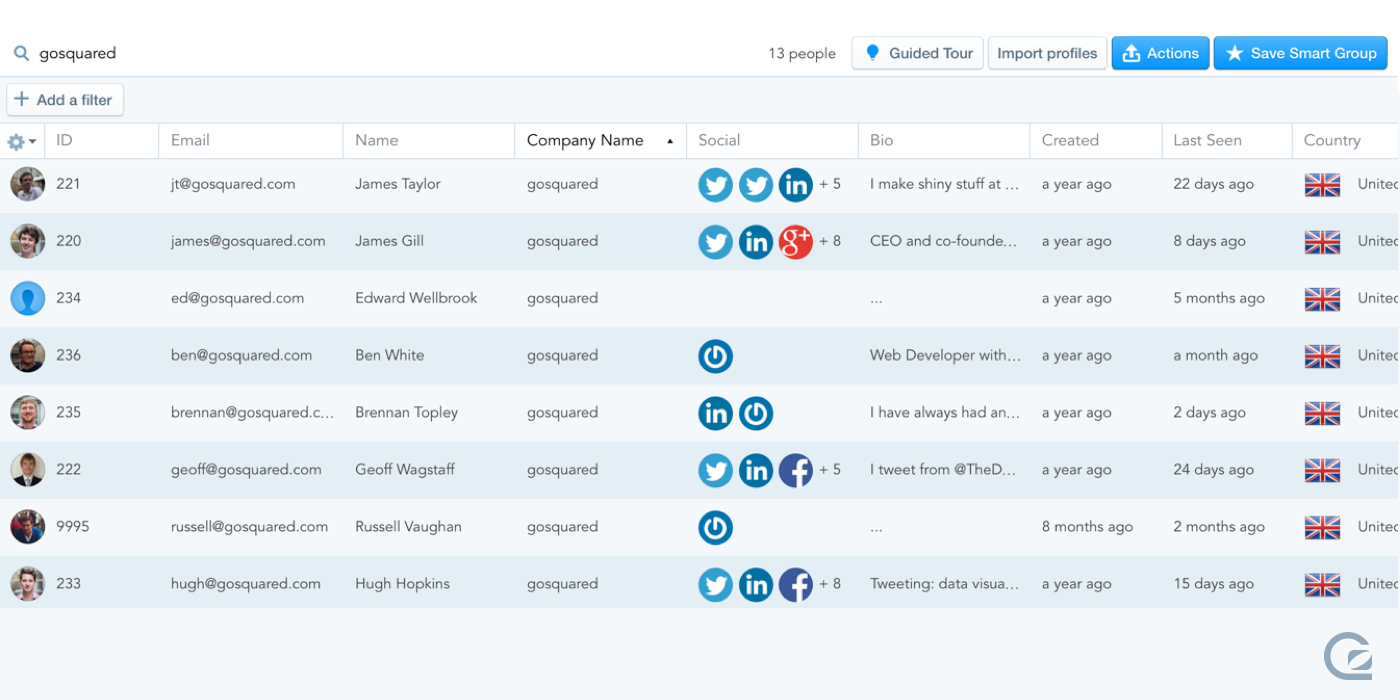Click the "8 months ago" created cell
Screen dimensions: 1400x700
(x=1087, y=527)
